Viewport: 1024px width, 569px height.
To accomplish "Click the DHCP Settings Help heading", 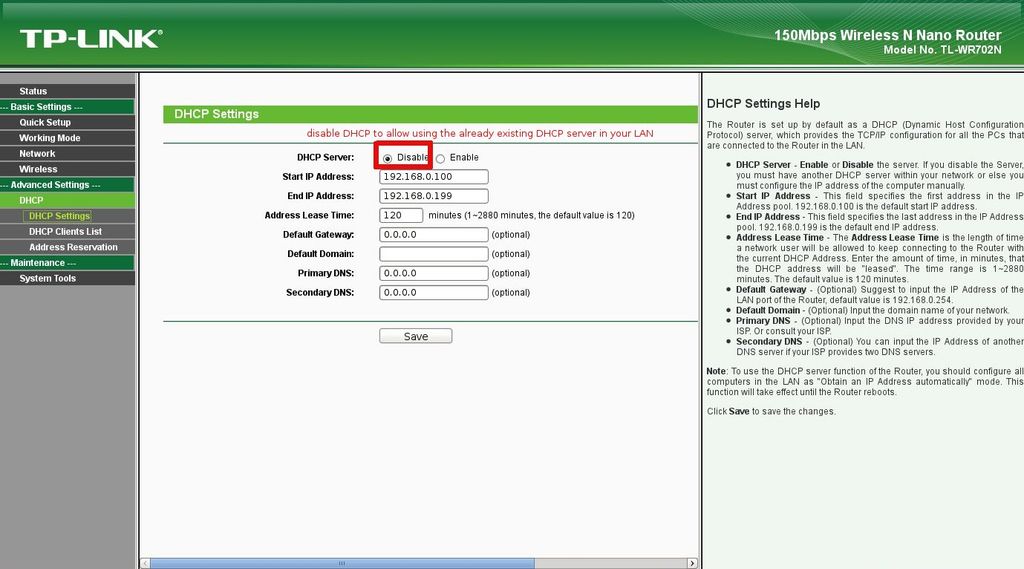I will (763, 103).
